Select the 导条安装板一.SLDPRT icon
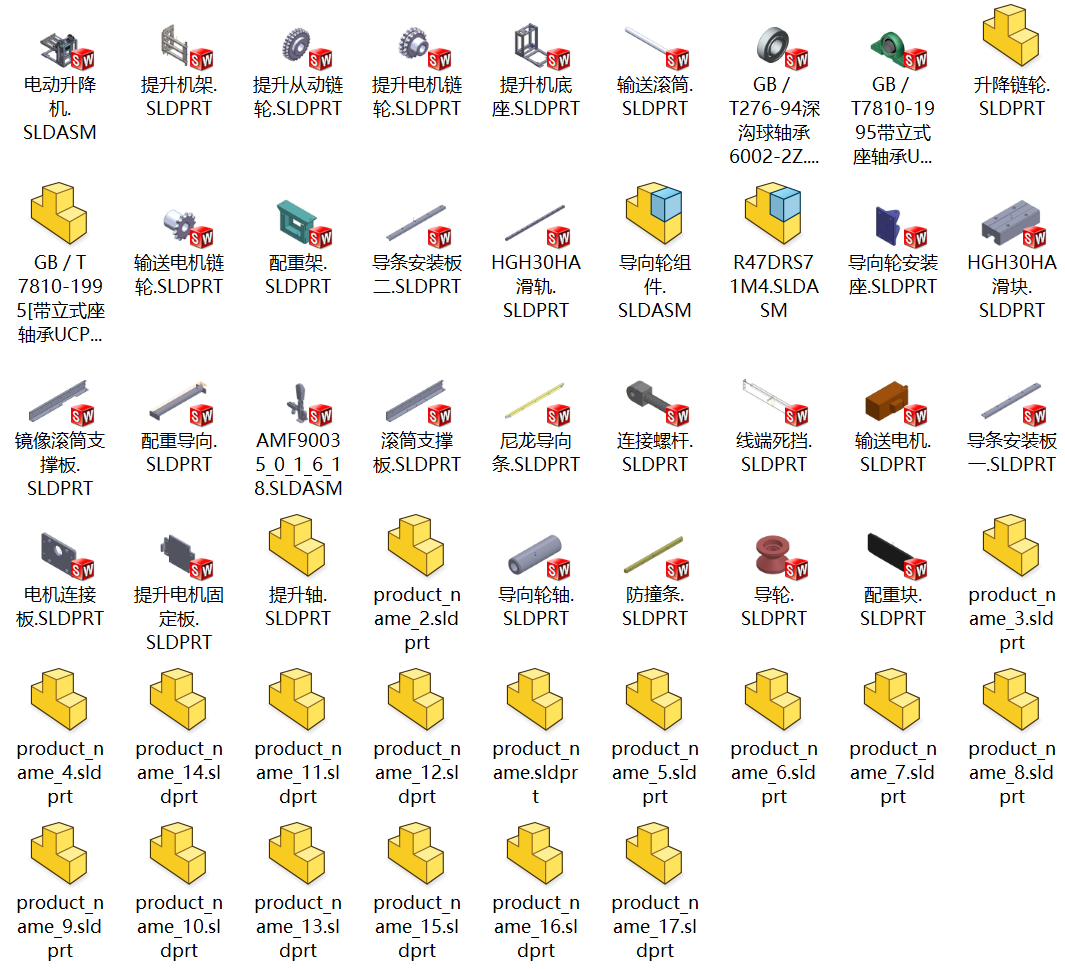Image resolution: width=1065 pixels, height=969 pixels. coord(1013,404)
